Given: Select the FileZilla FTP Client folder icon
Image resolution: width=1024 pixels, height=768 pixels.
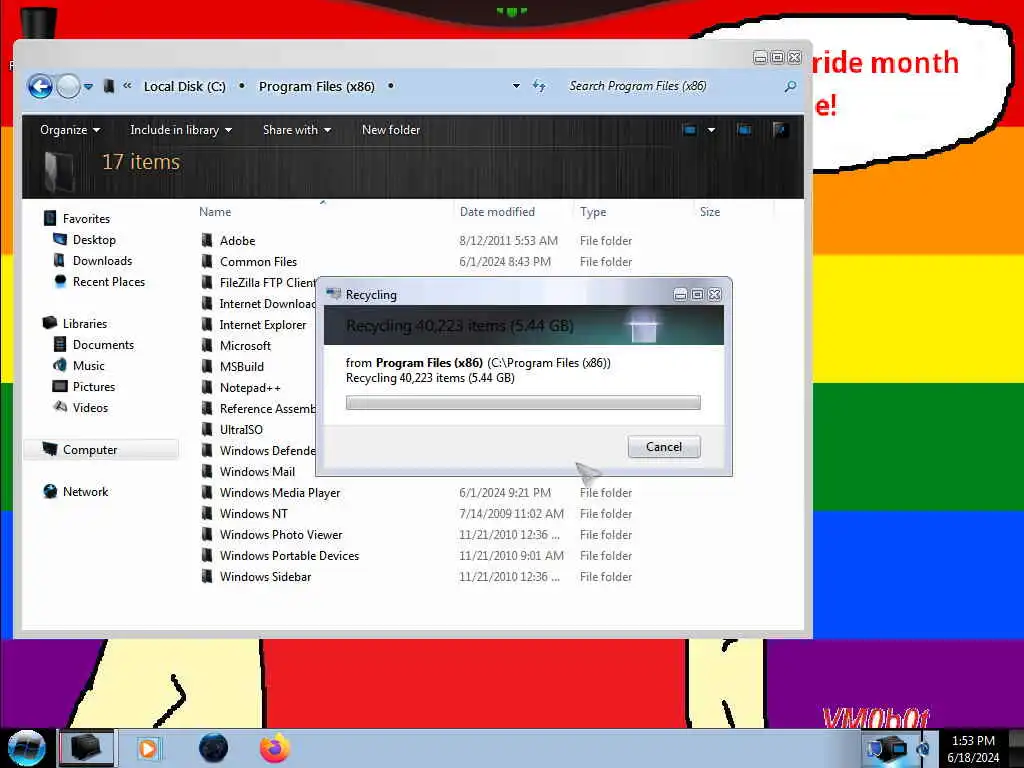Looking at the screenshot, I should 207,282.
